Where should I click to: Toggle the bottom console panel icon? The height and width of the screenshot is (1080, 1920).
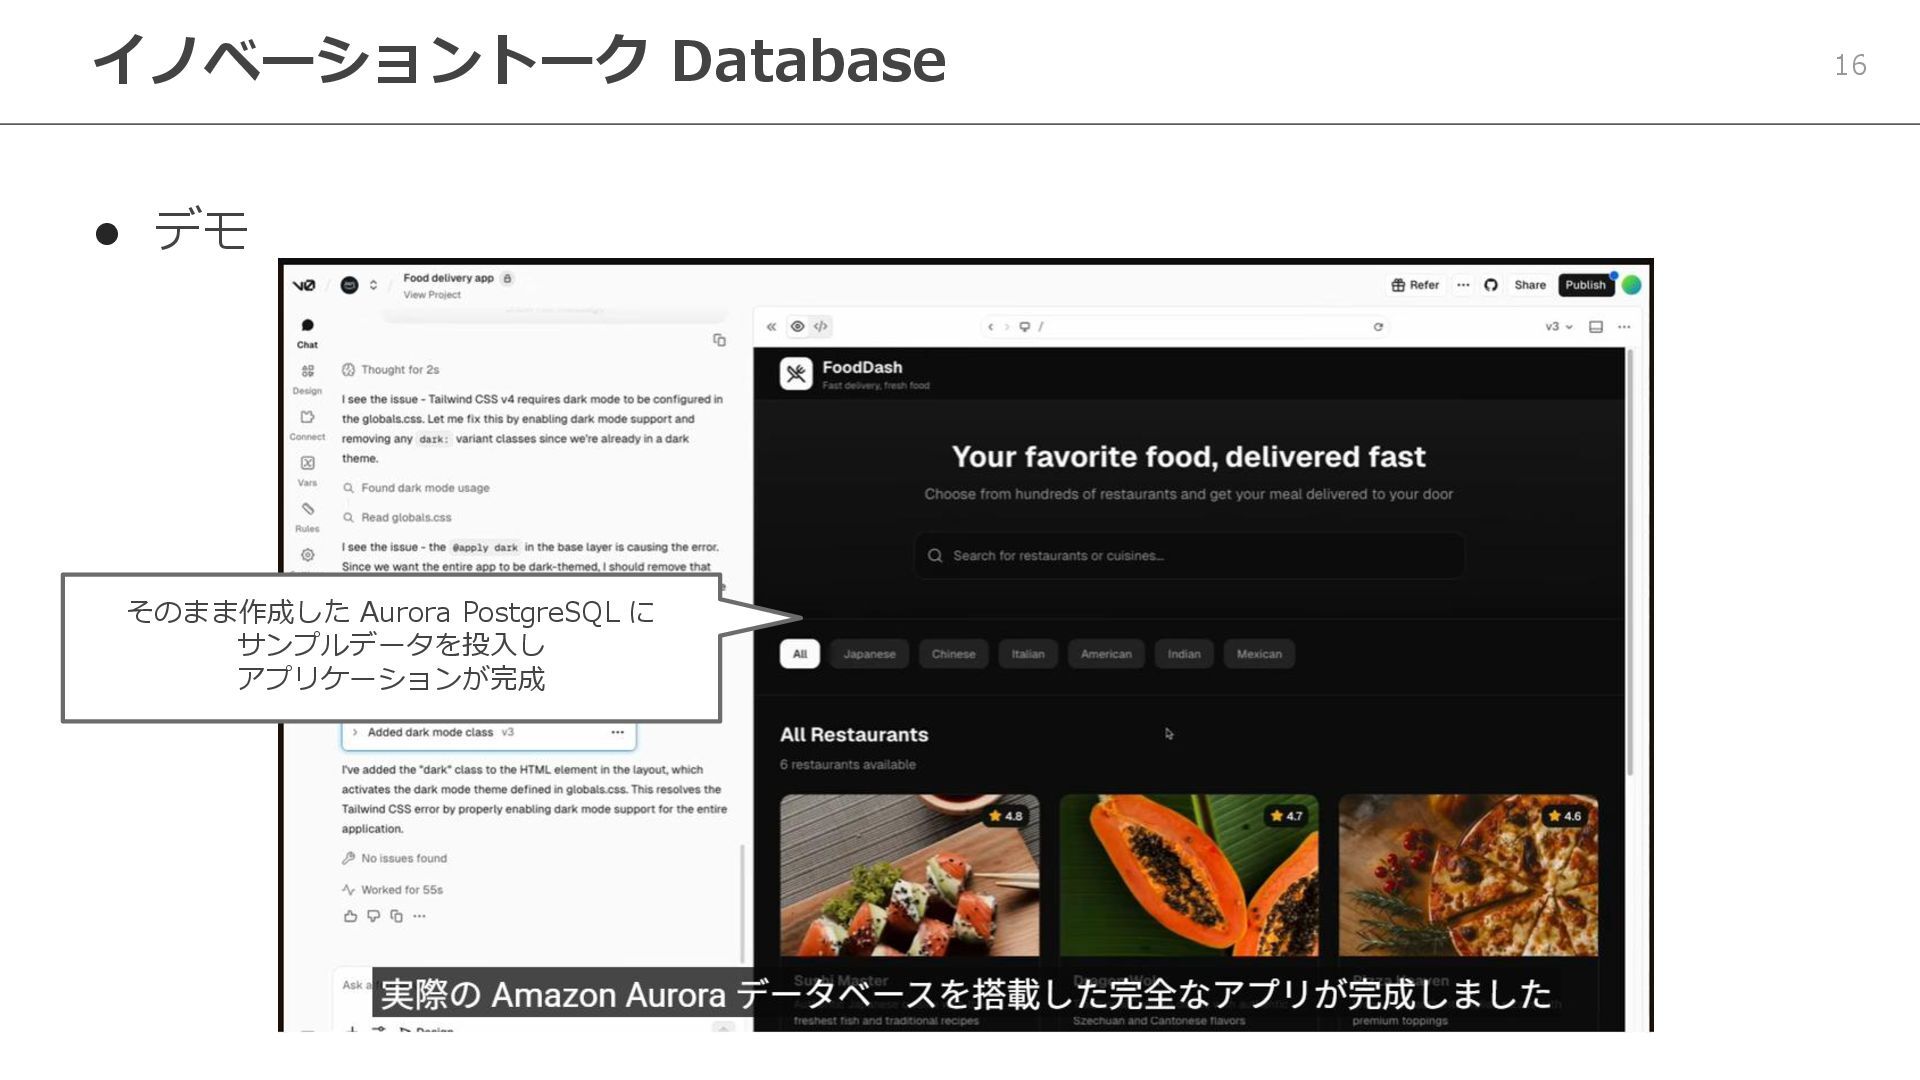[x=1596, y=327]
